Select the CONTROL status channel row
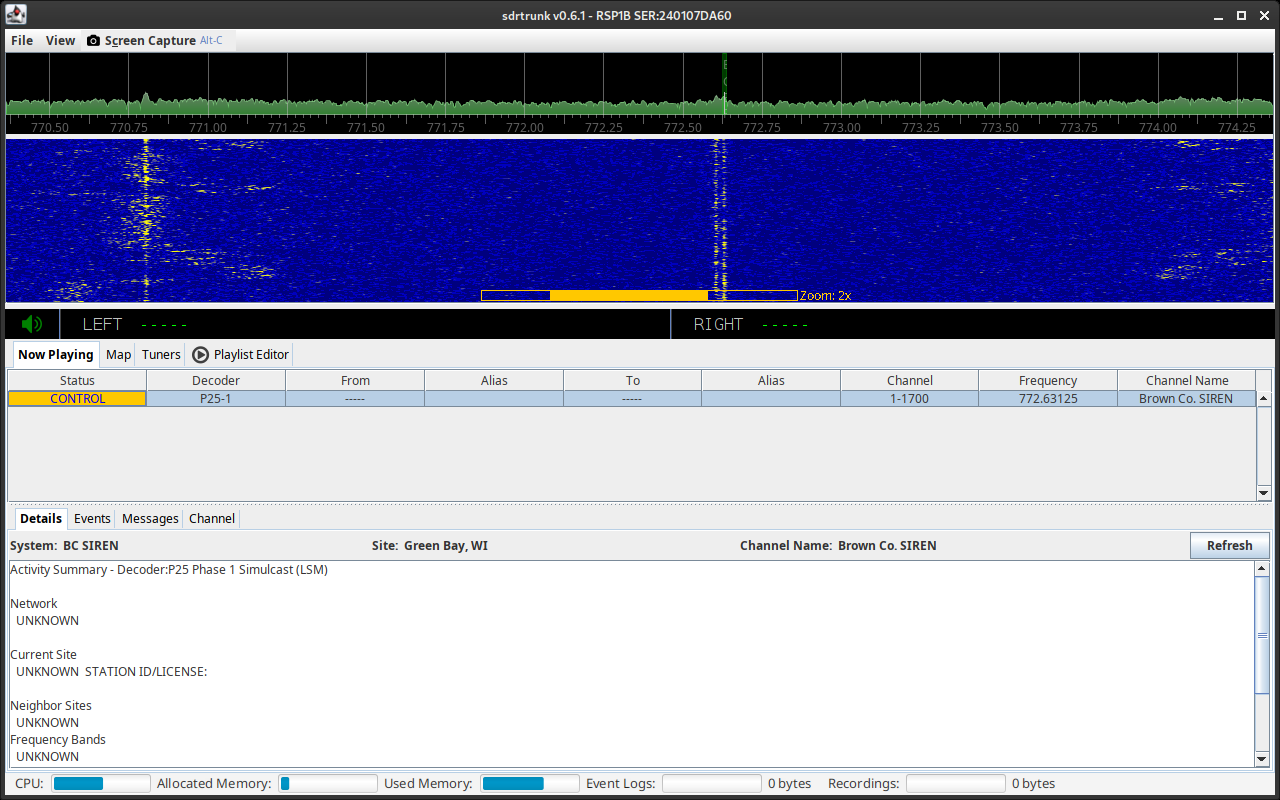 point(77,398)
